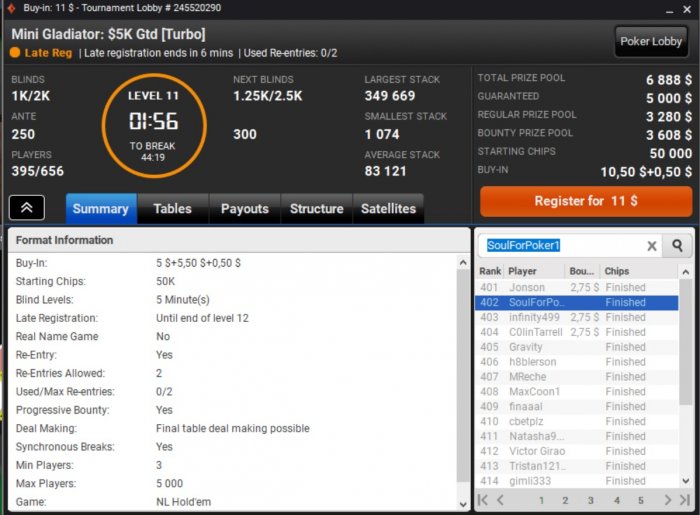Click the Poker Lobby button
Viewport: 700px width, 515px height.
651,42
